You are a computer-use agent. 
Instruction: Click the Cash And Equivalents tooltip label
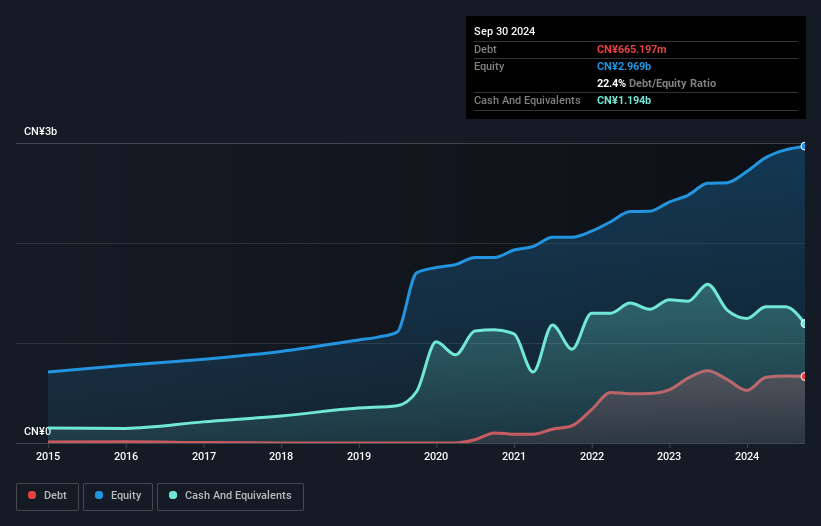(x=527, y=100)
